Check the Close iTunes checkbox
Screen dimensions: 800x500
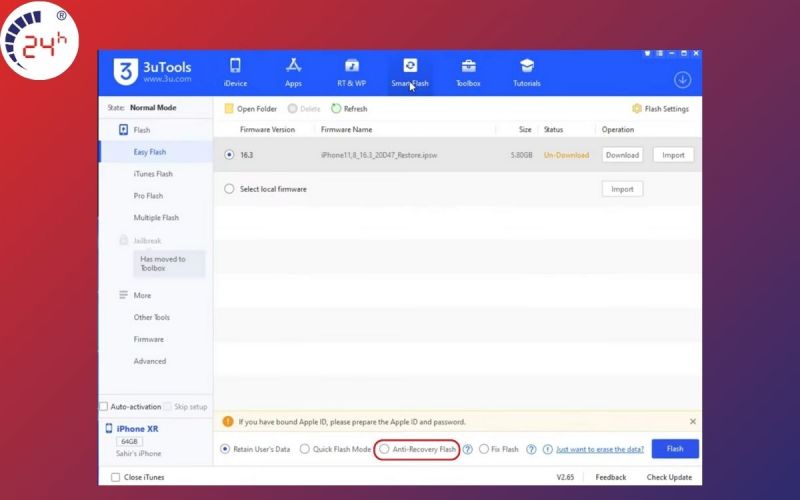(116, 477)
